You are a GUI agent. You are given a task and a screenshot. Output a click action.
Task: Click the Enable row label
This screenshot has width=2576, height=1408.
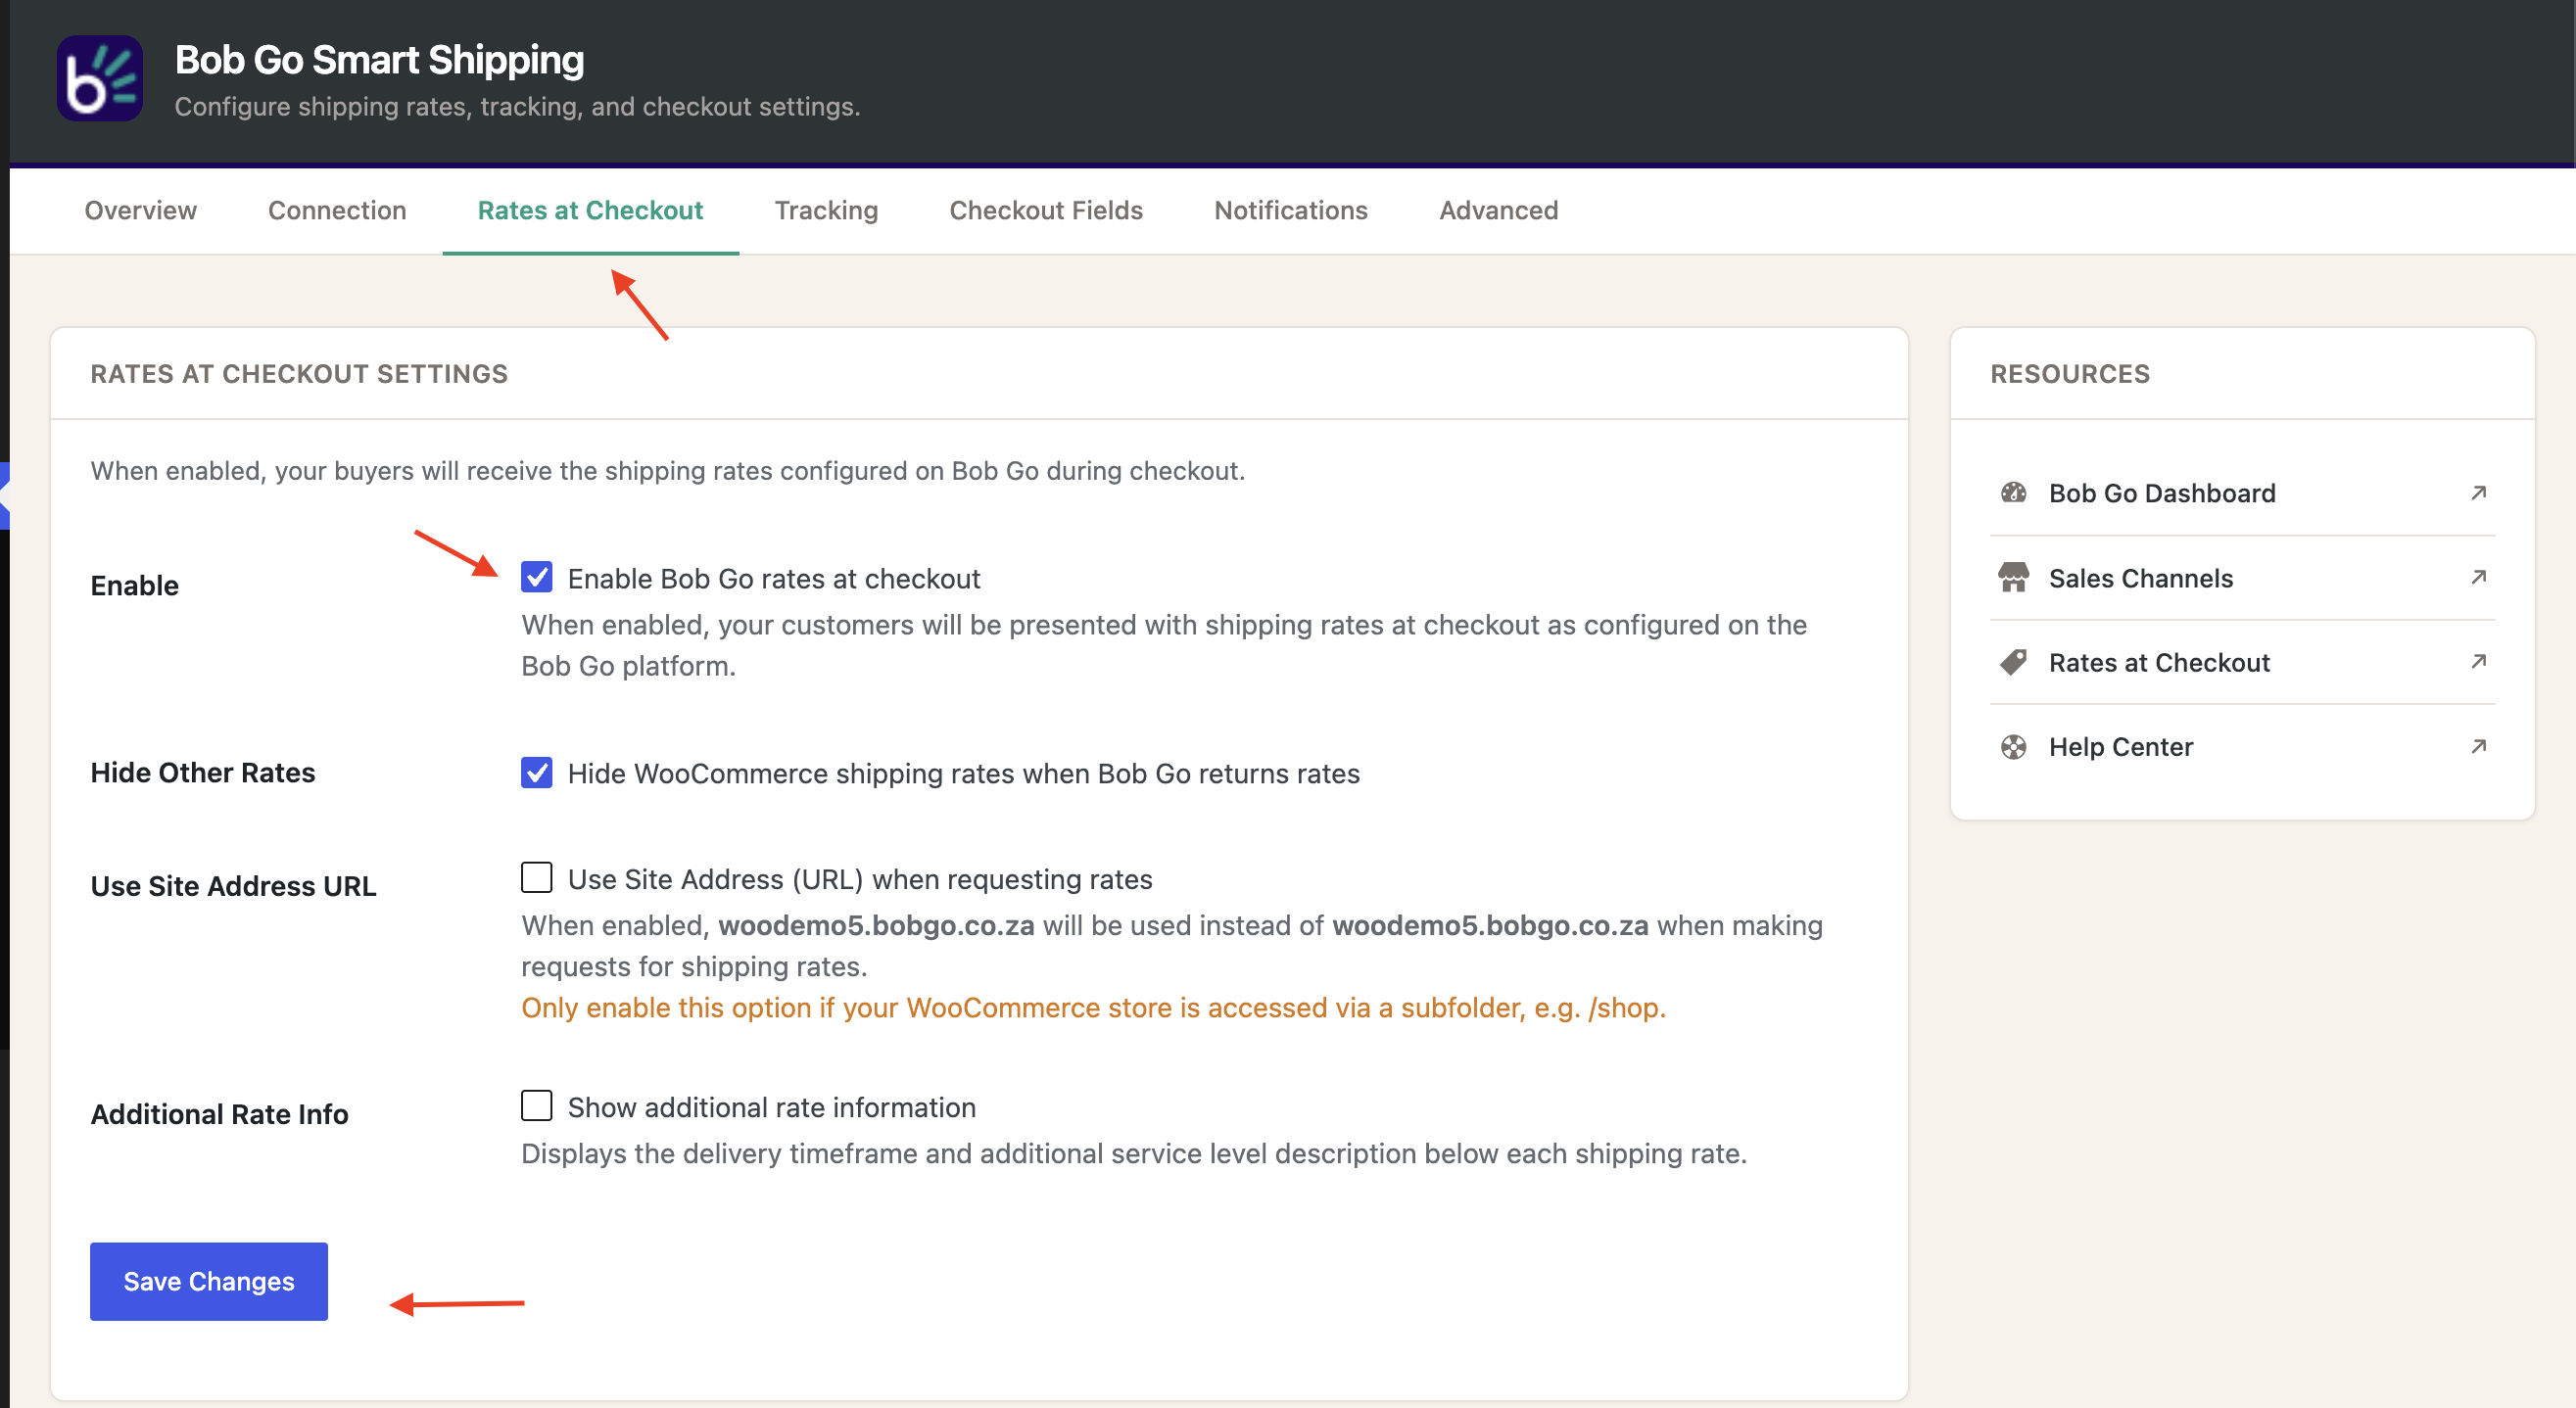pos(135,585)
